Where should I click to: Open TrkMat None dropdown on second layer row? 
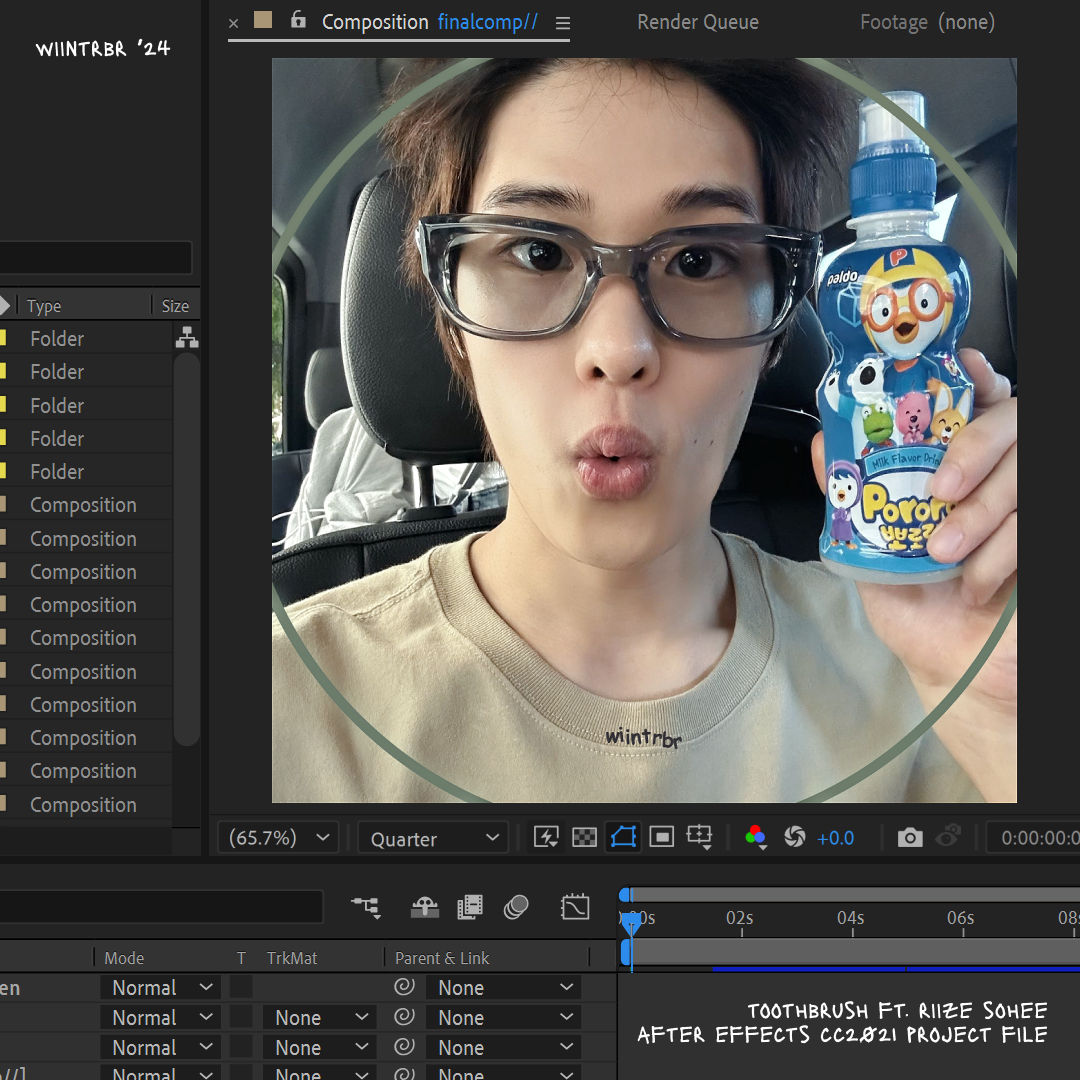(320, 1017)
